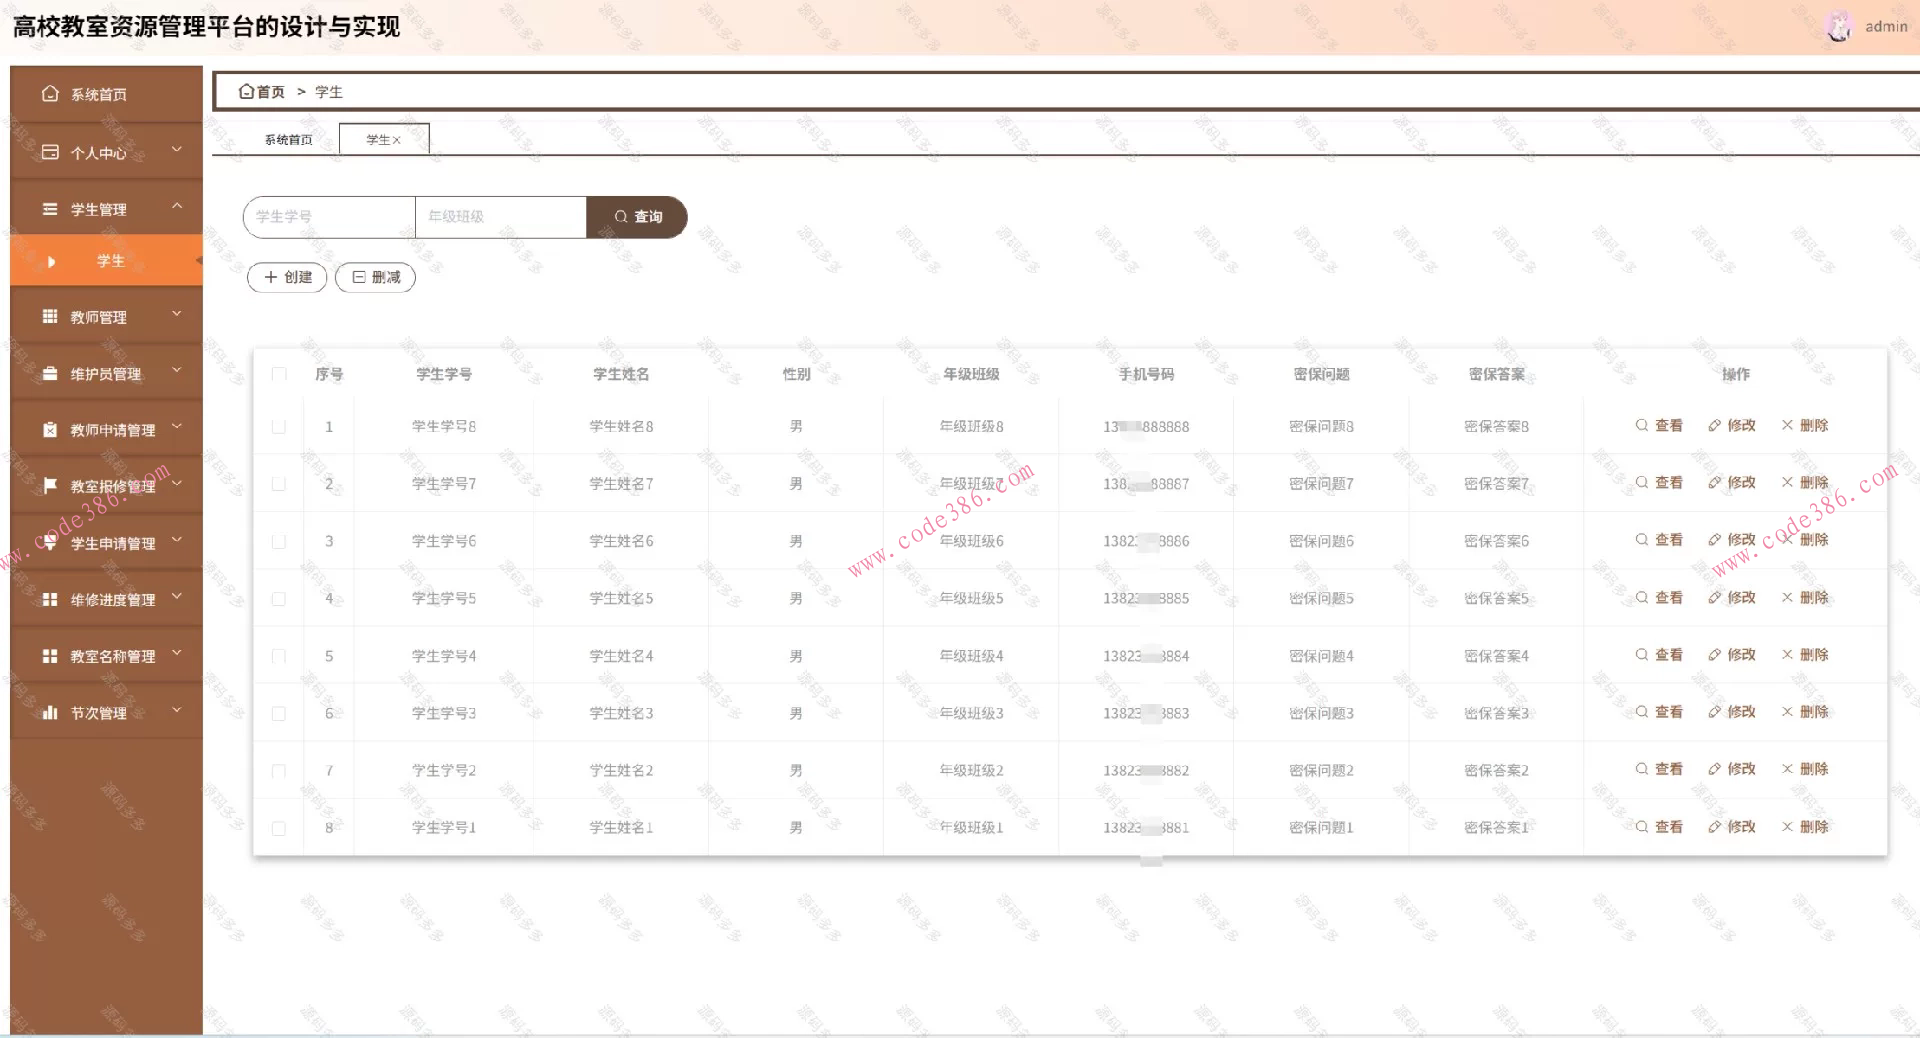
Task: Click the breadcrumb home icon
Action: [x=246, y=91]
